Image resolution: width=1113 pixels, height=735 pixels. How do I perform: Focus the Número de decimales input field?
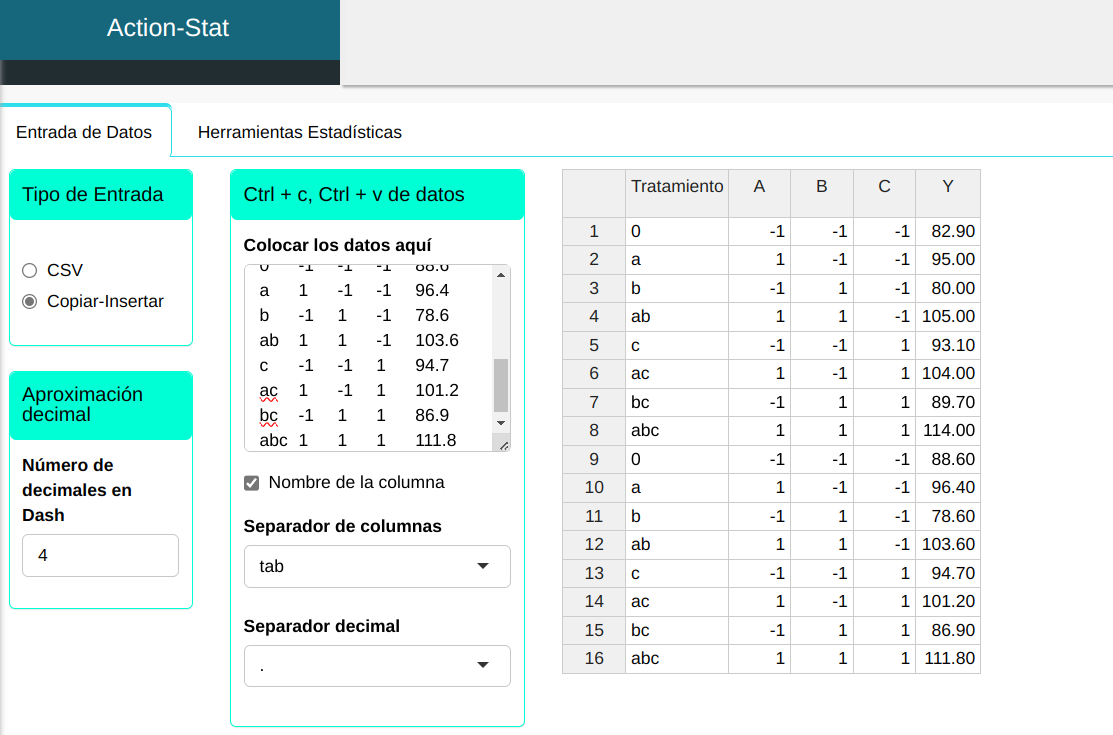(x=100, y=555)
